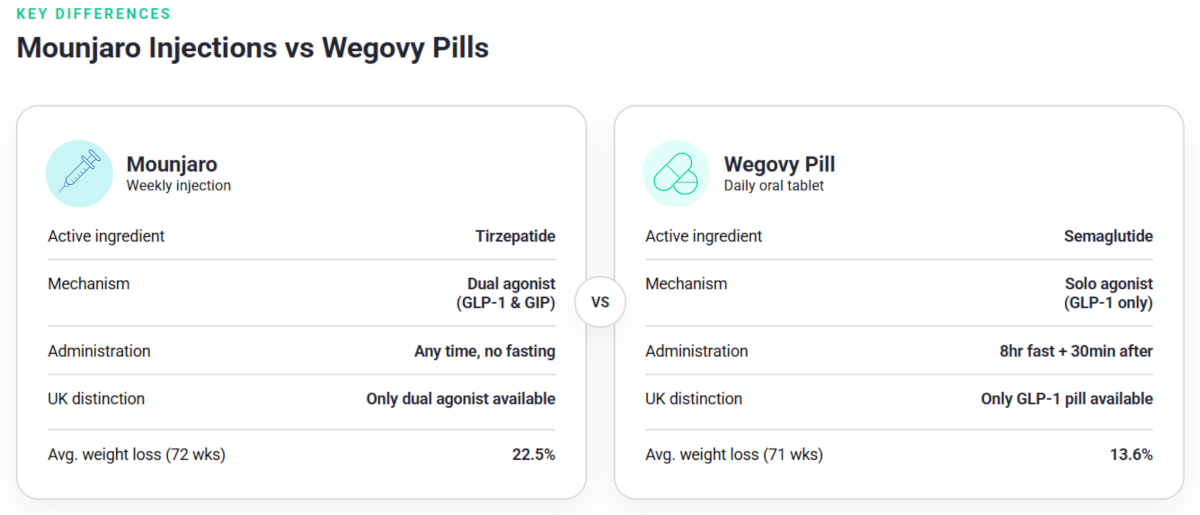Click 'Avg. weight loss (72 wks)' row label

[x=137, y=455]
